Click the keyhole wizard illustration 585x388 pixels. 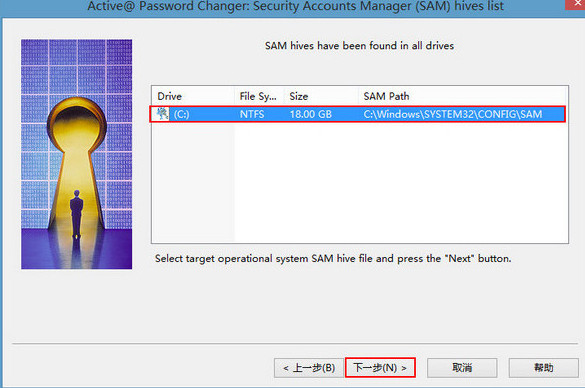76,154
